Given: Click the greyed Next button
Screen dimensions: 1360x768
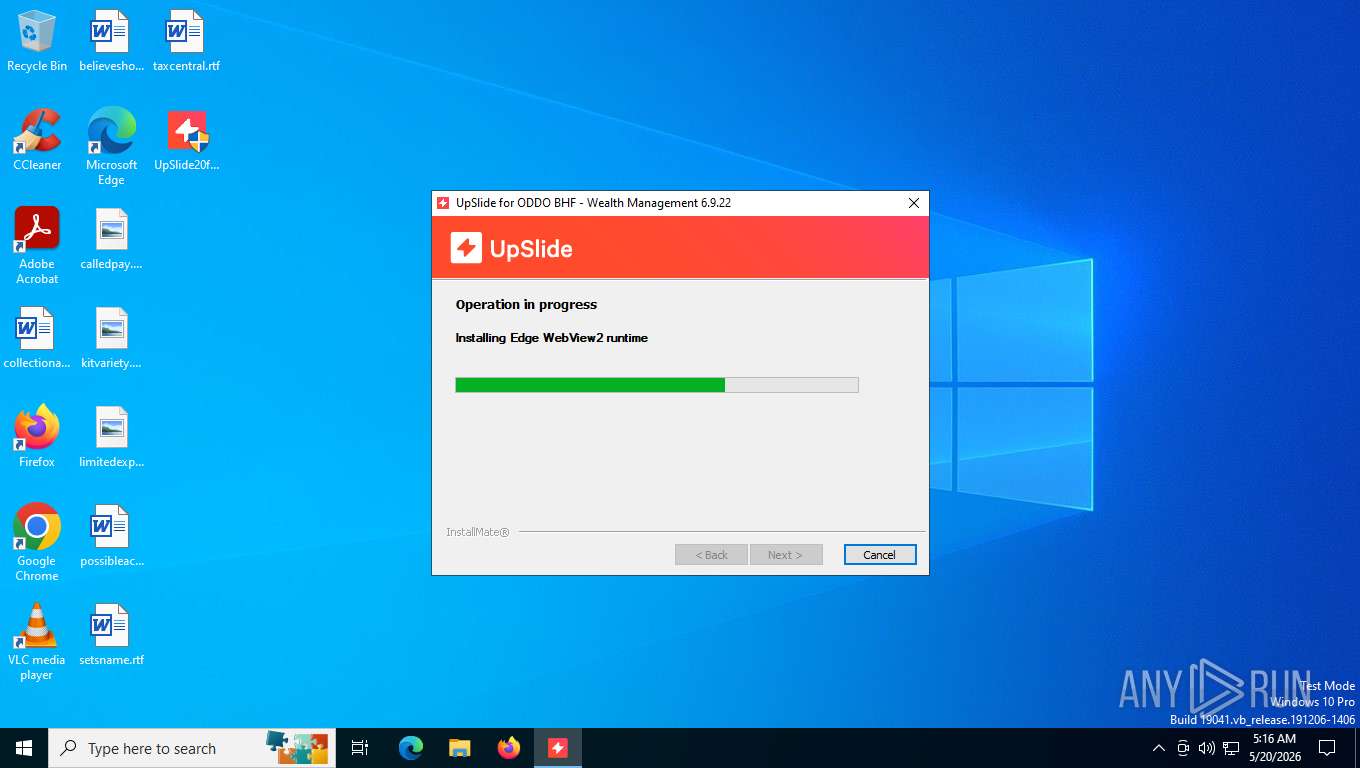Looking at the screenshot, I should click(x=786, y=555).
